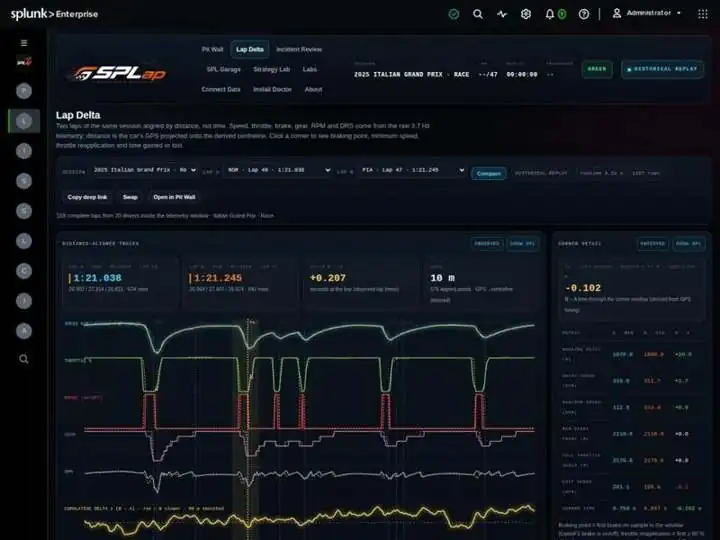Click the 2025 ITALIAN GRAND PRIX · RACE header text
Screen dimensions: 720x540
(x=411, y=74)
